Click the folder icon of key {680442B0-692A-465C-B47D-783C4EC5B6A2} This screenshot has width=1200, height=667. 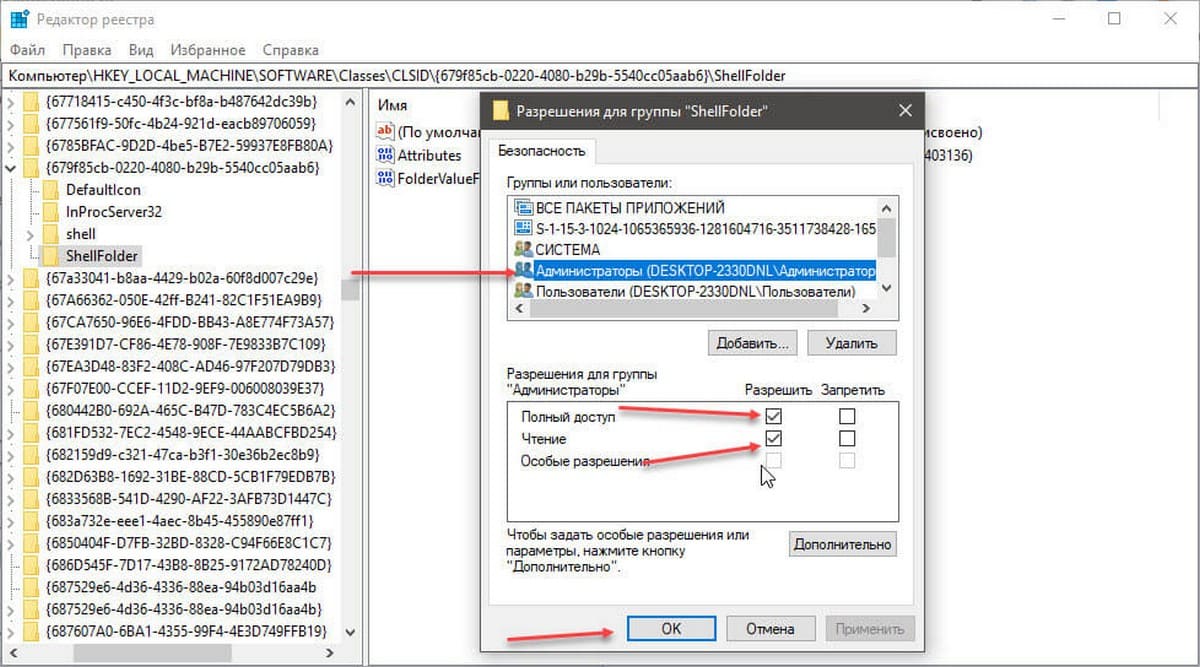(30, 410)
